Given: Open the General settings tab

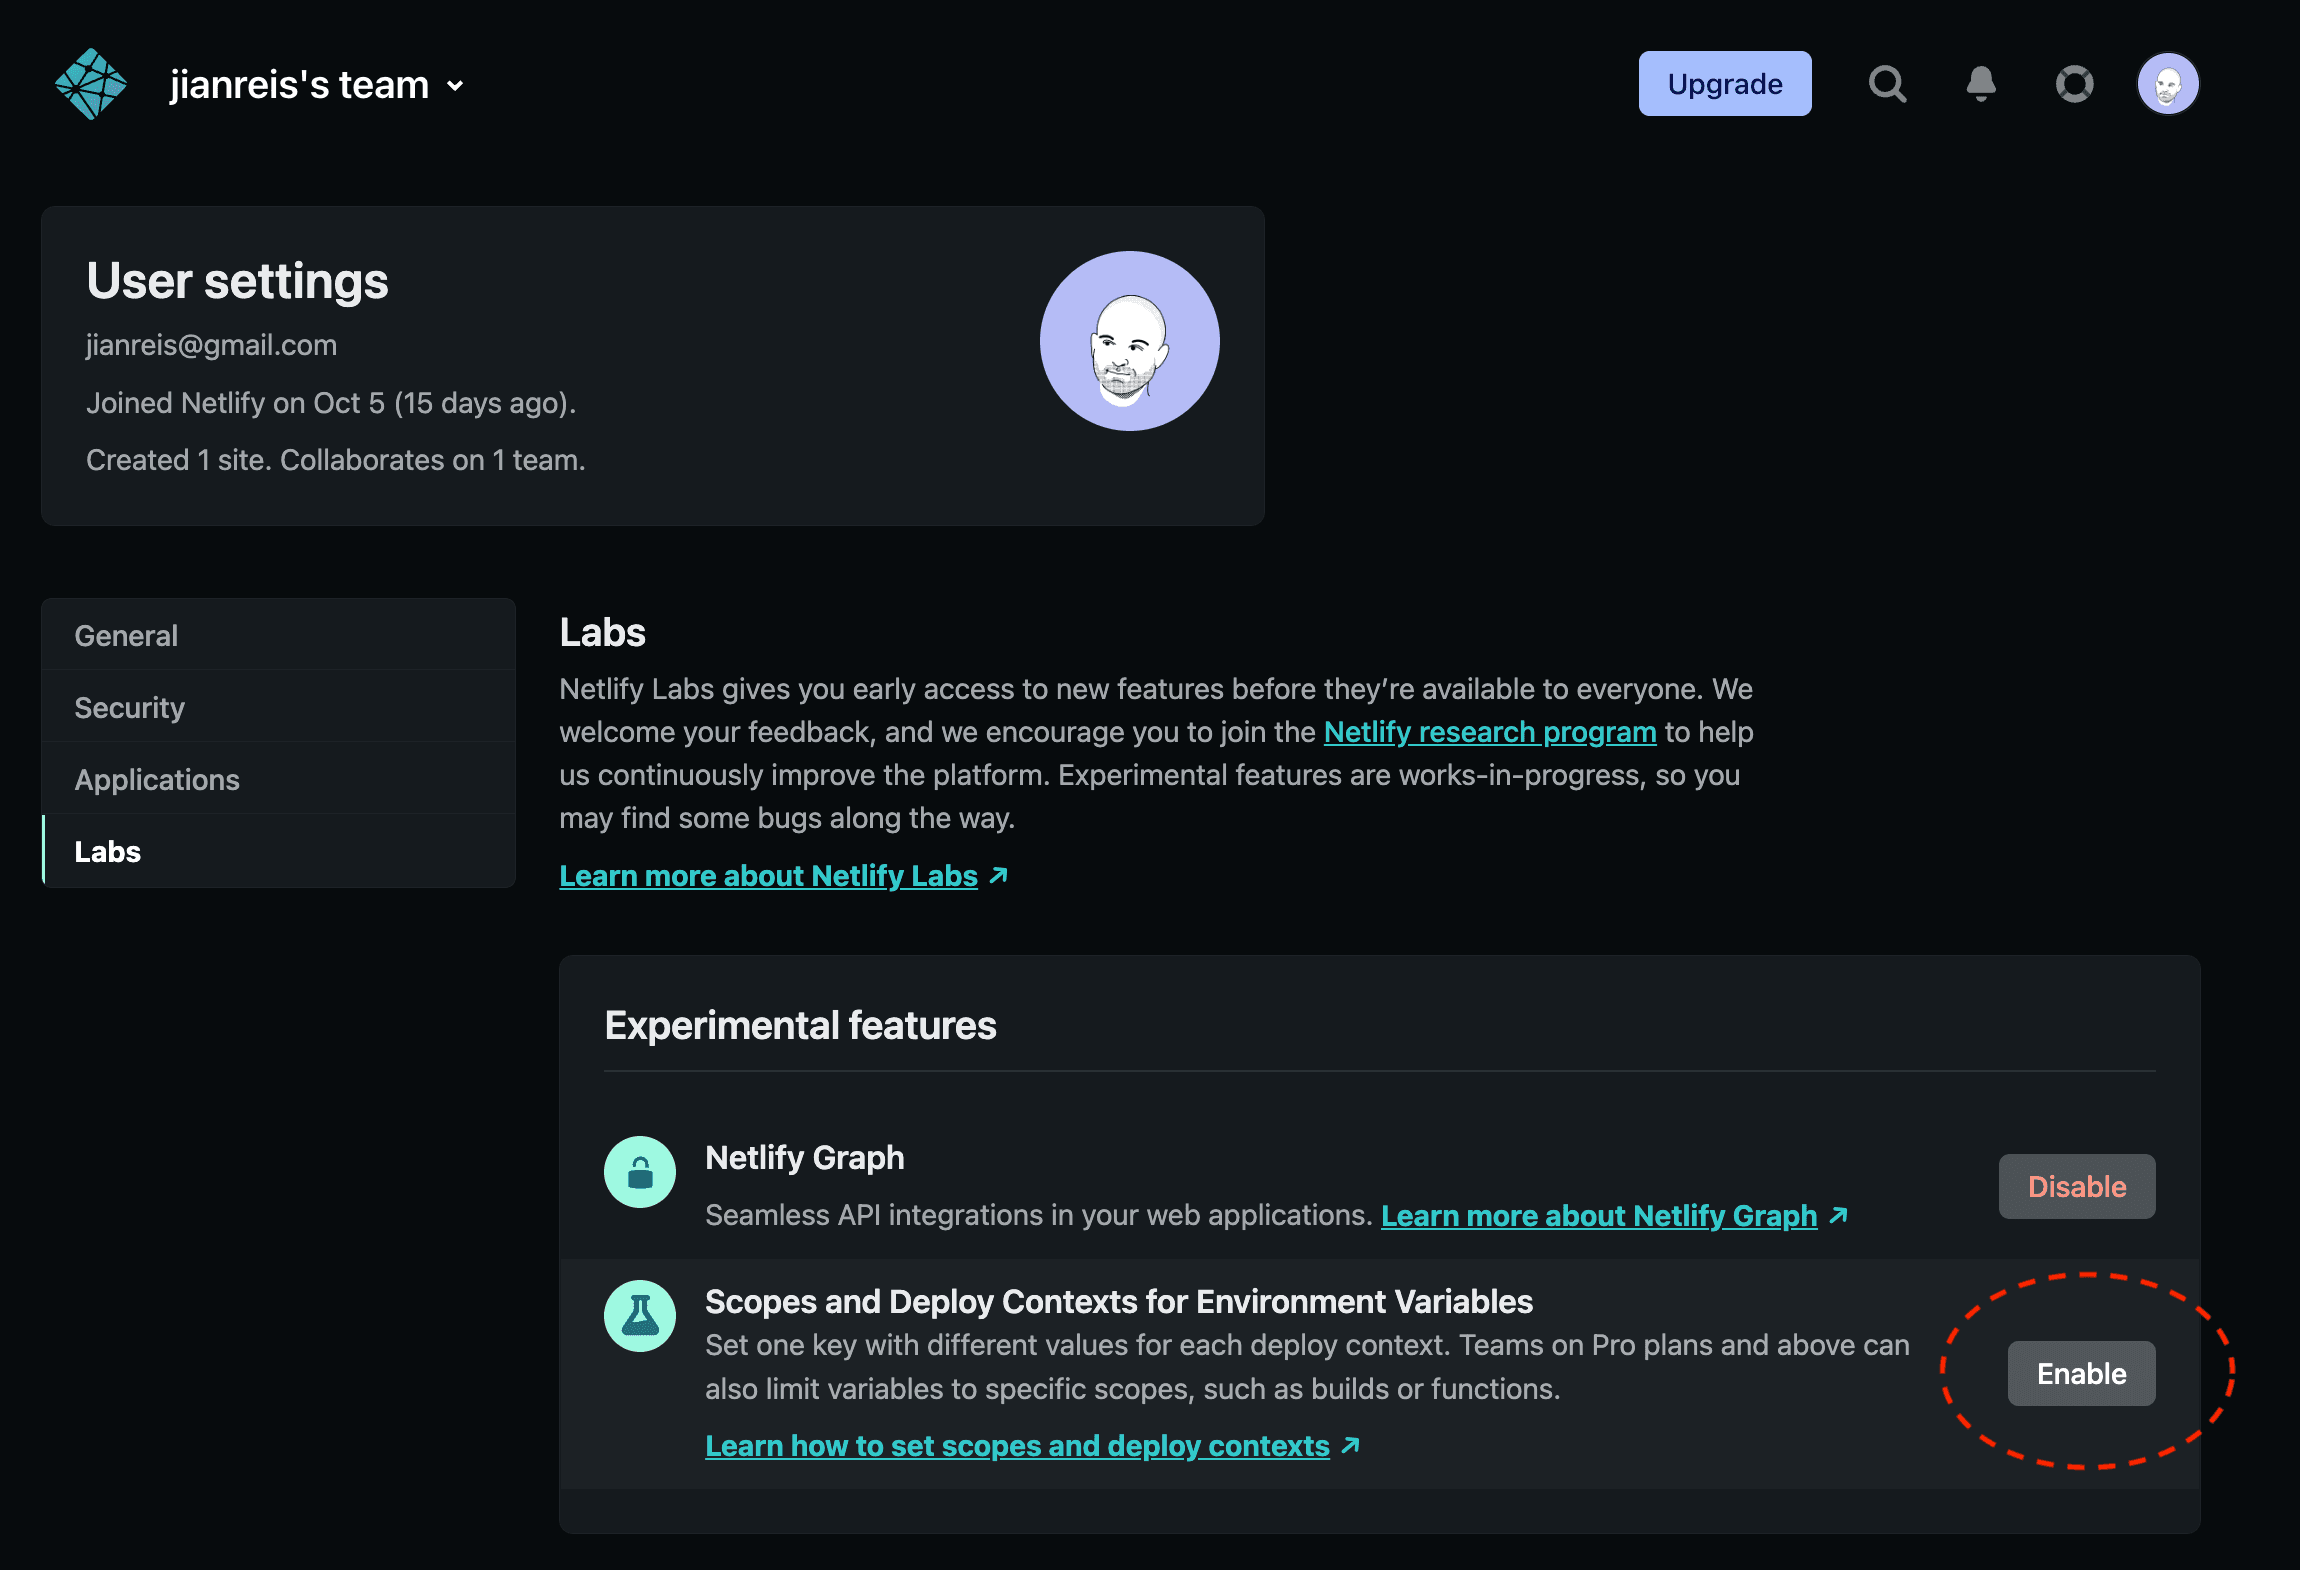Looking at the screenshot, I should coord(126,636).
